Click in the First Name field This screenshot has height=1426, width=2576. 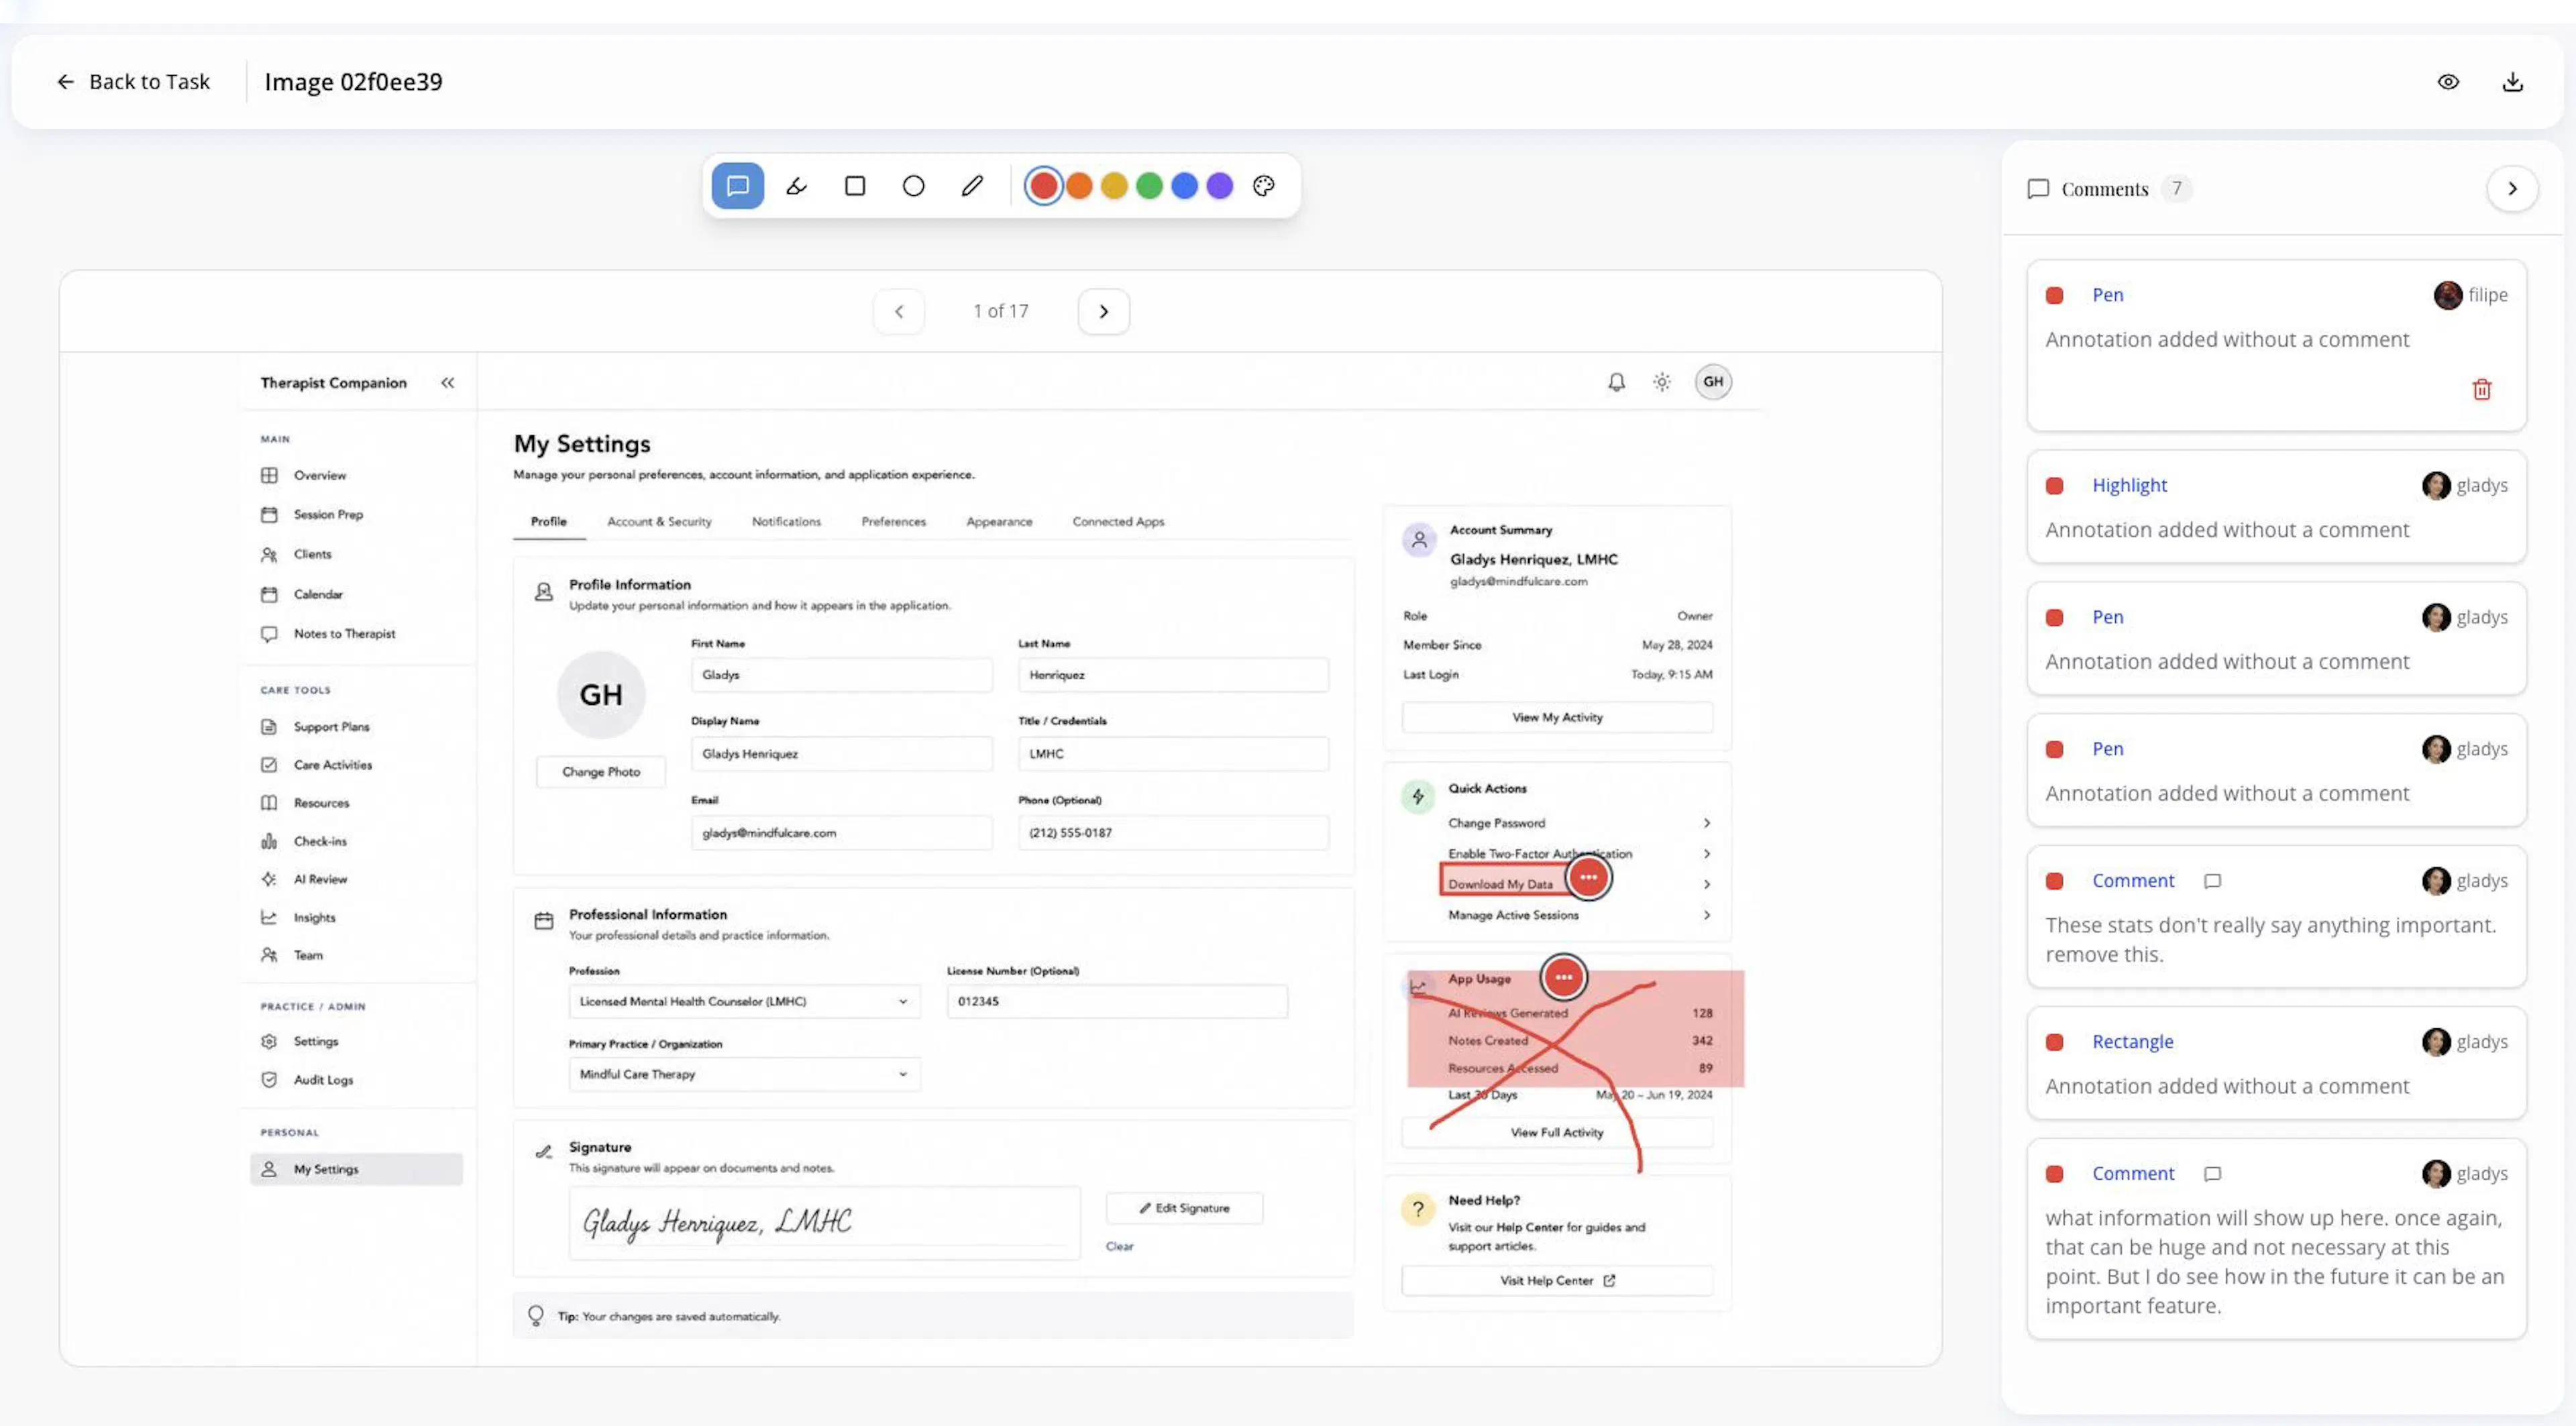click(x=841, y=675)
